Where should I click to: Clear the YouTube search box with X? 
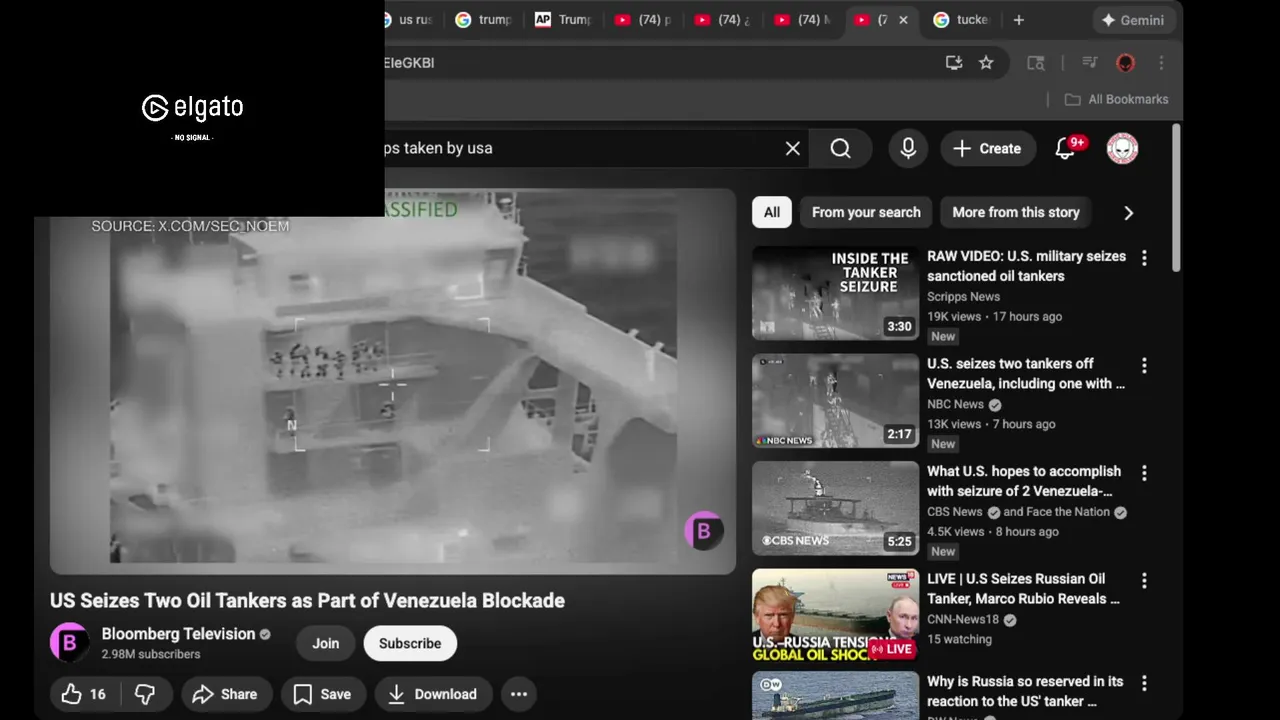(x=792, y=148)
